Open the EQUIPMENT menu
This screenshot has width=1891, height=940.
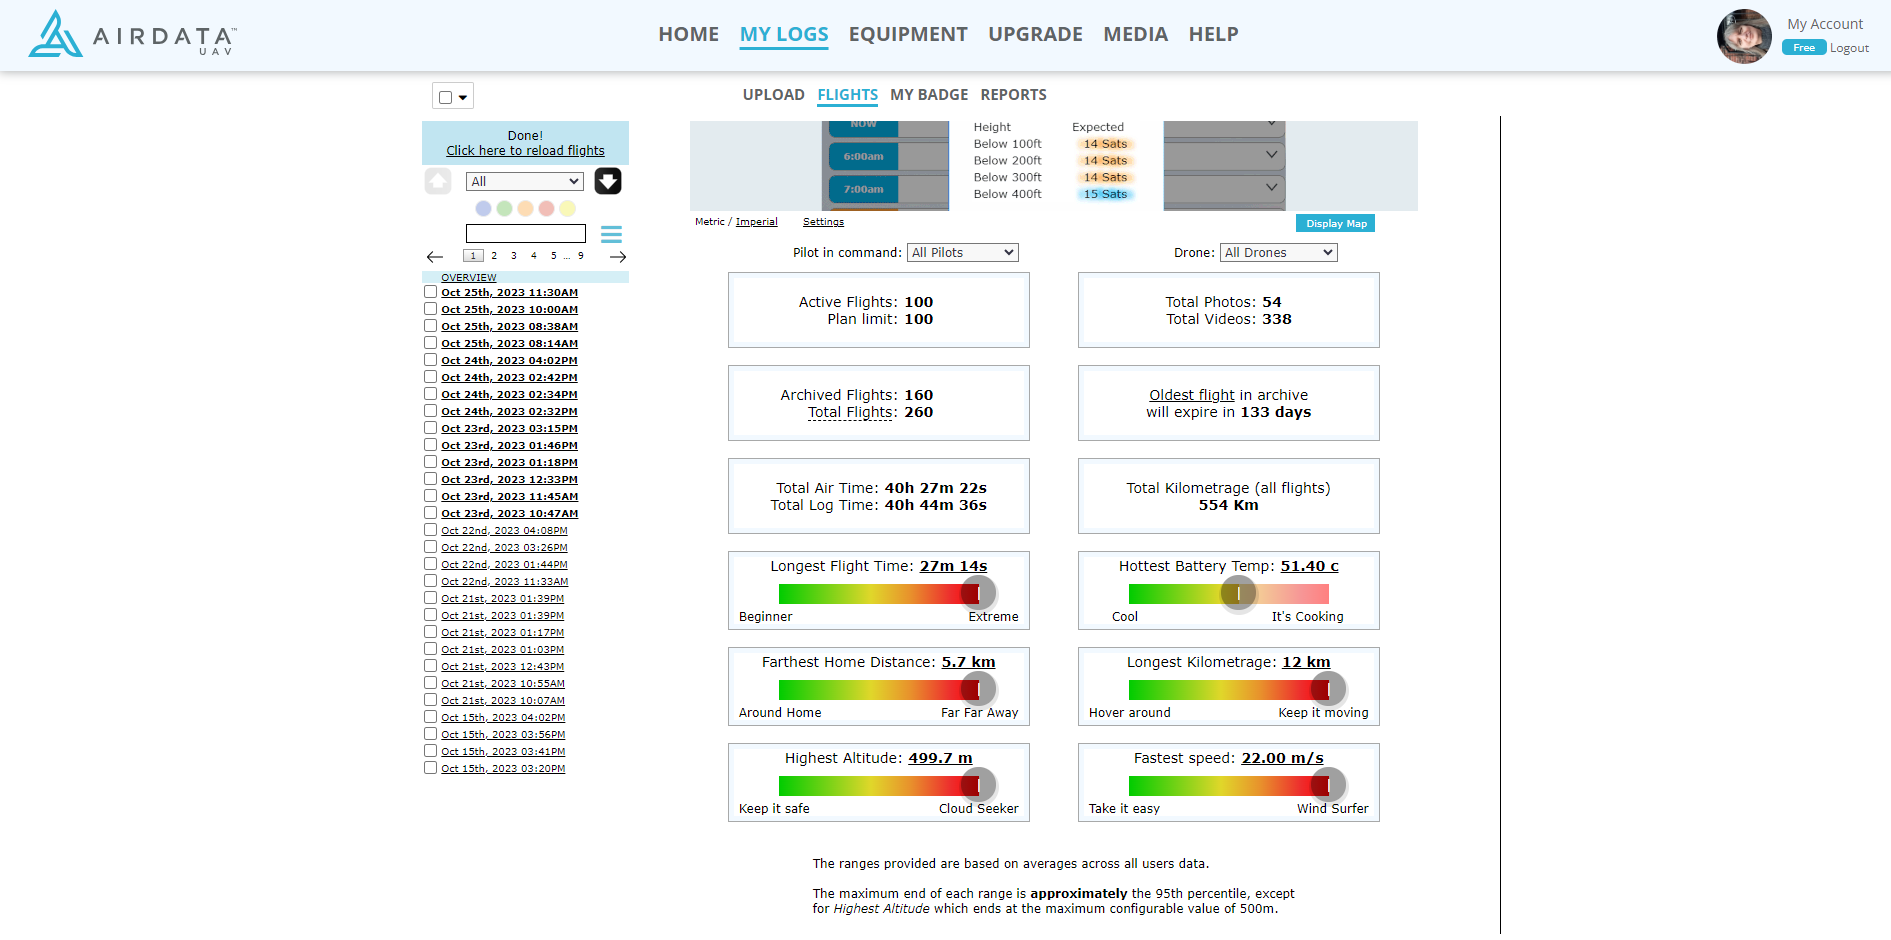(x=907, y=34)
